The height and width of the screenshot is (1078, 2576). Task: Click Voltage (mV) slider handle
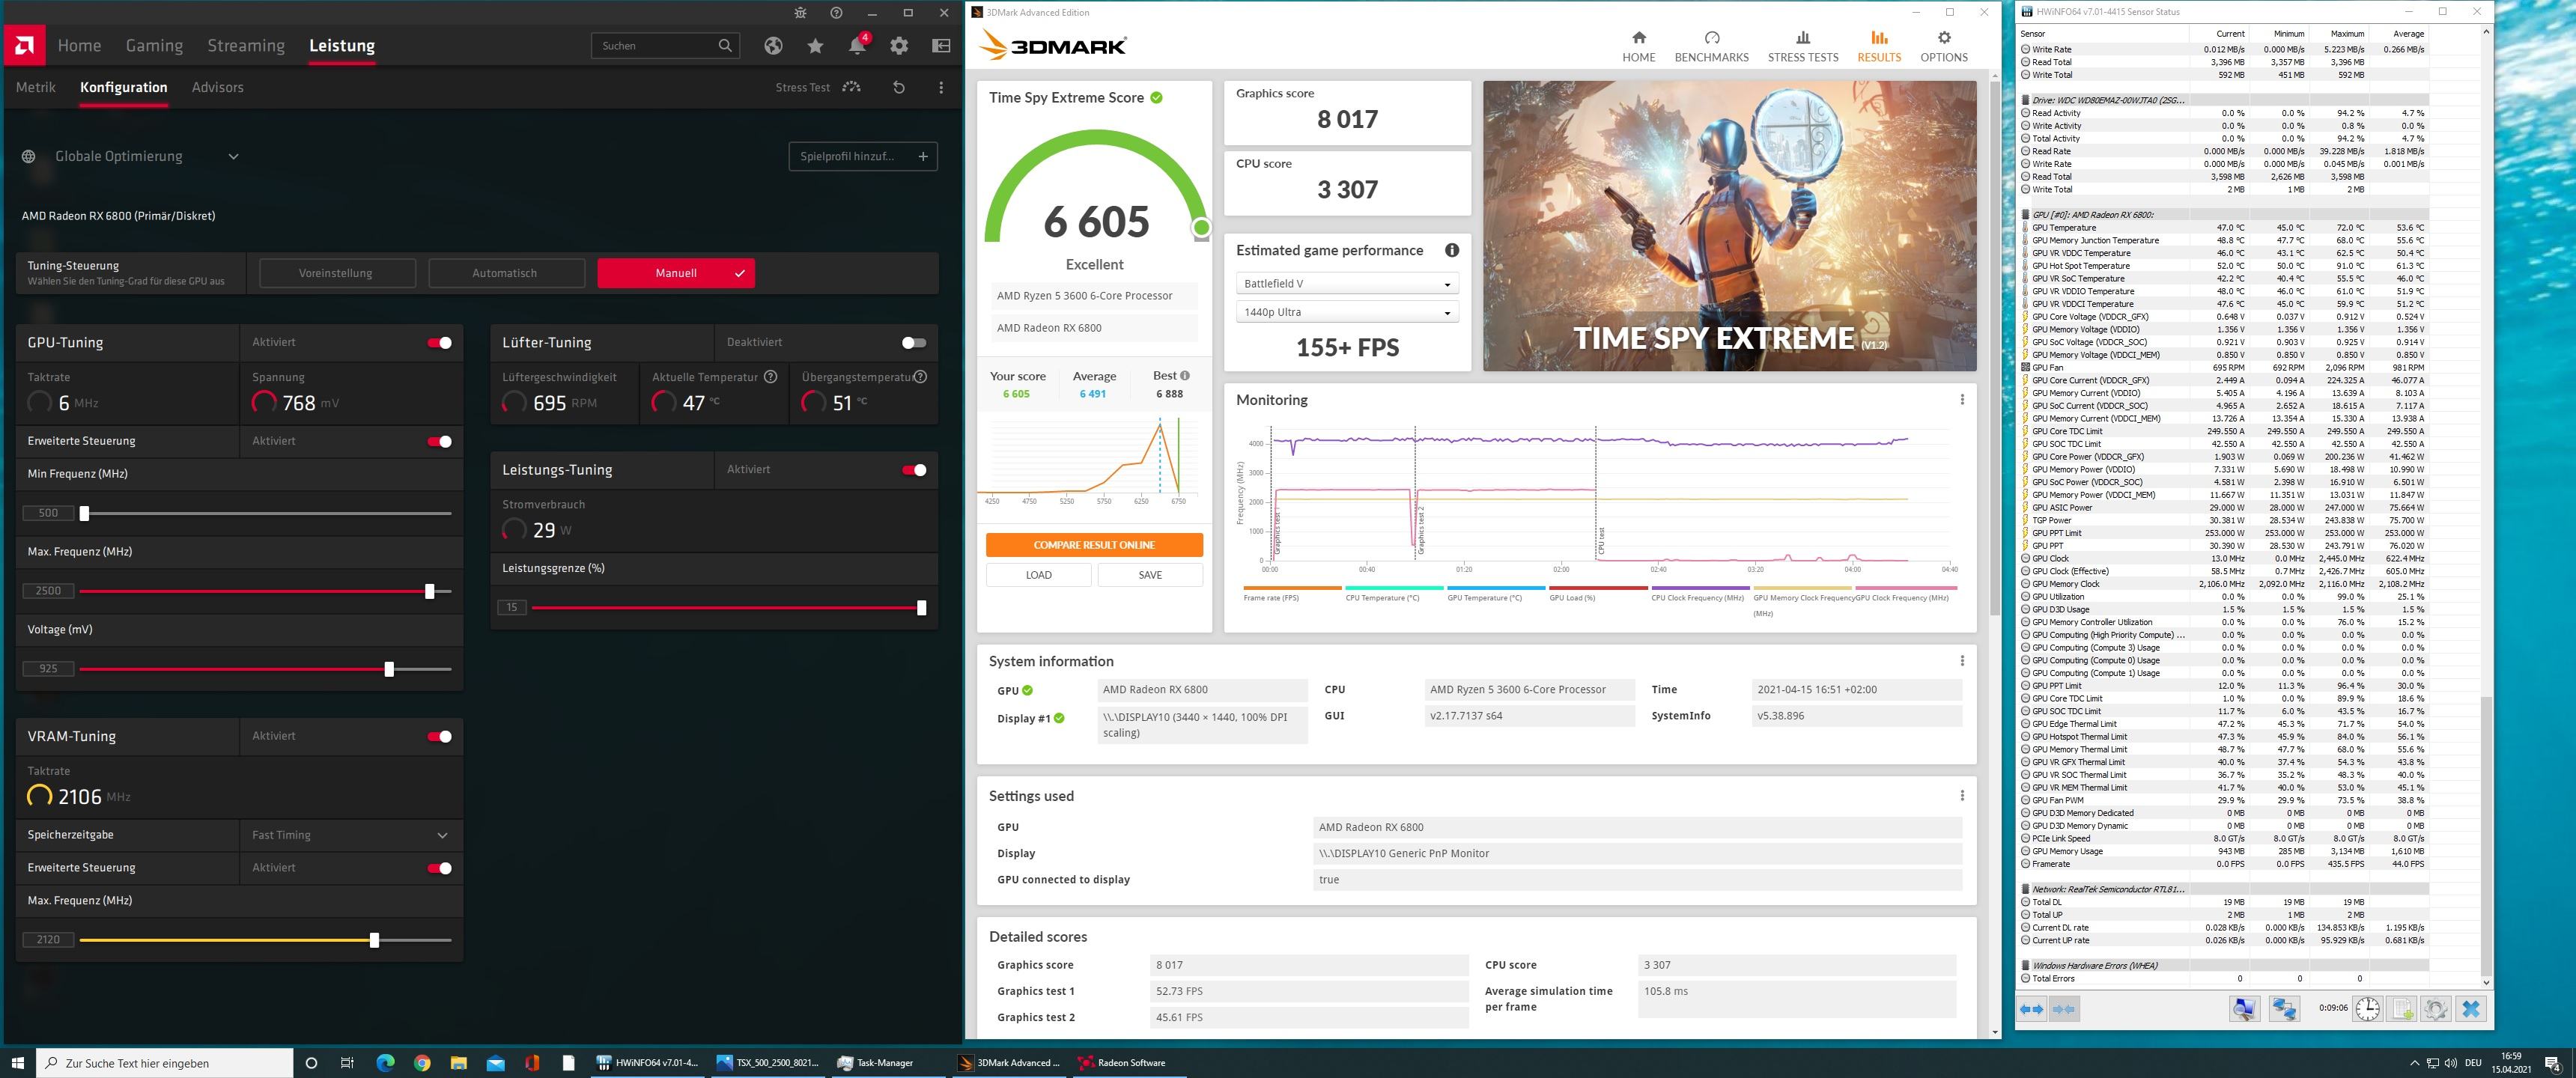pos(389,669)
